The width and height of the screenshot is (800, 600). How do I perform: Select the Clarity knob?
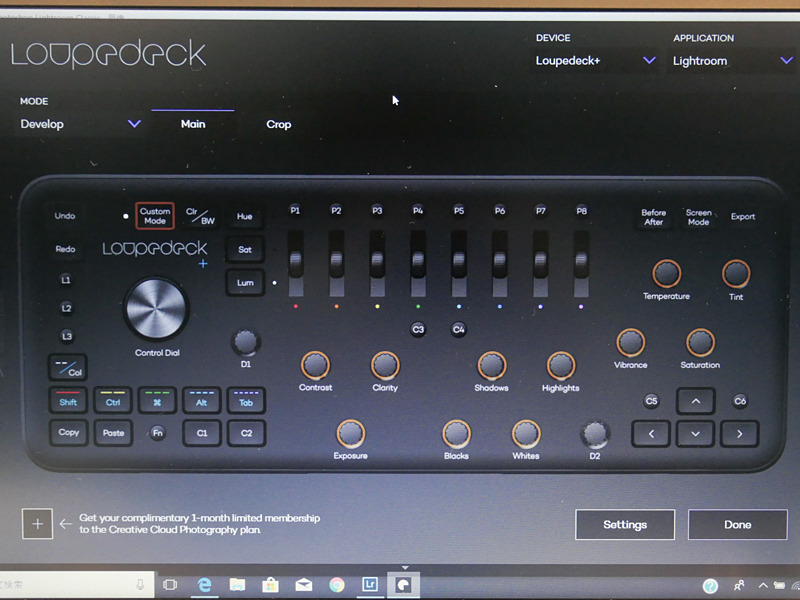tap(385, 365)
